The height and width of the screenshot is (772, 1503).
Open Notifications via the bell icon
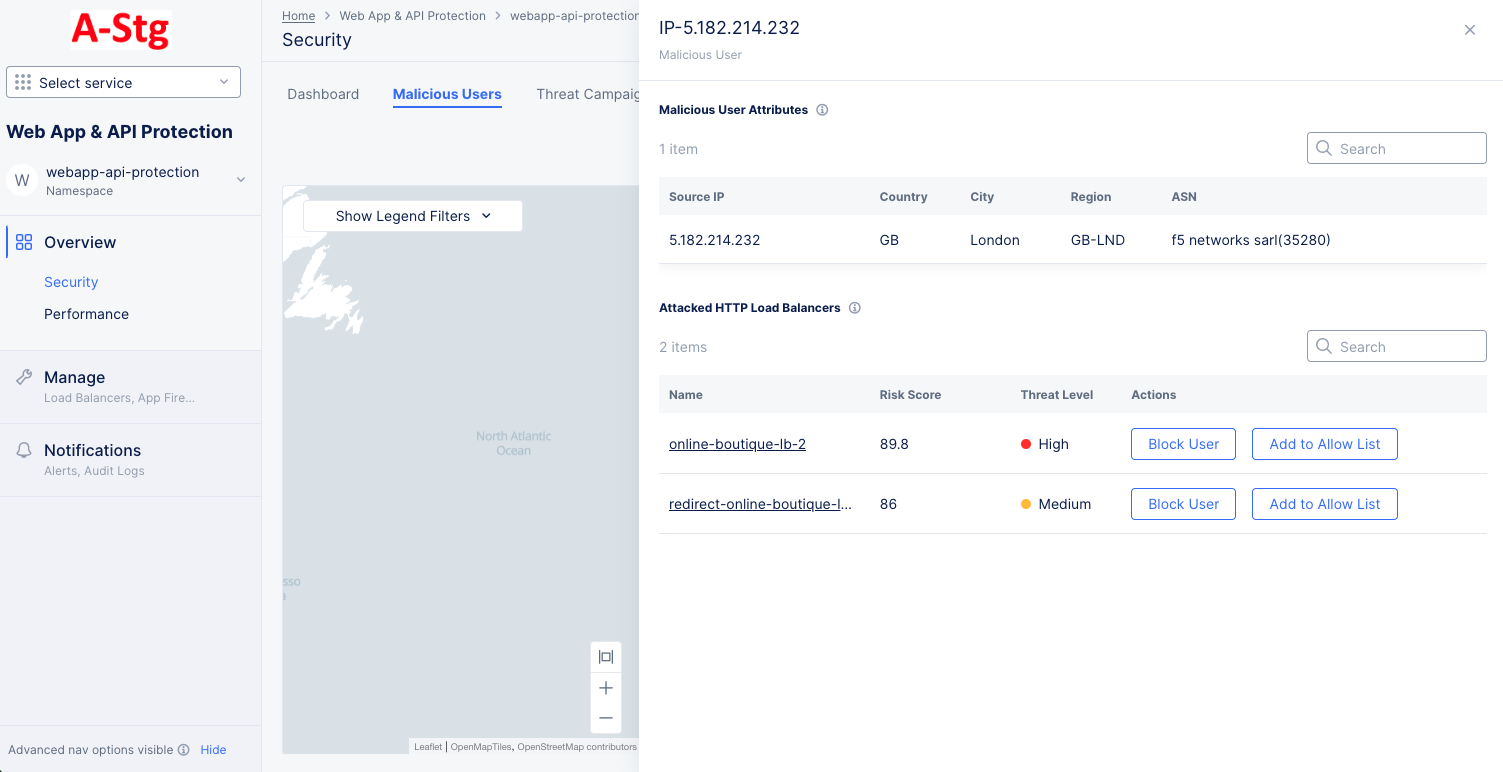pyautogui.click(x=22, y=450)
